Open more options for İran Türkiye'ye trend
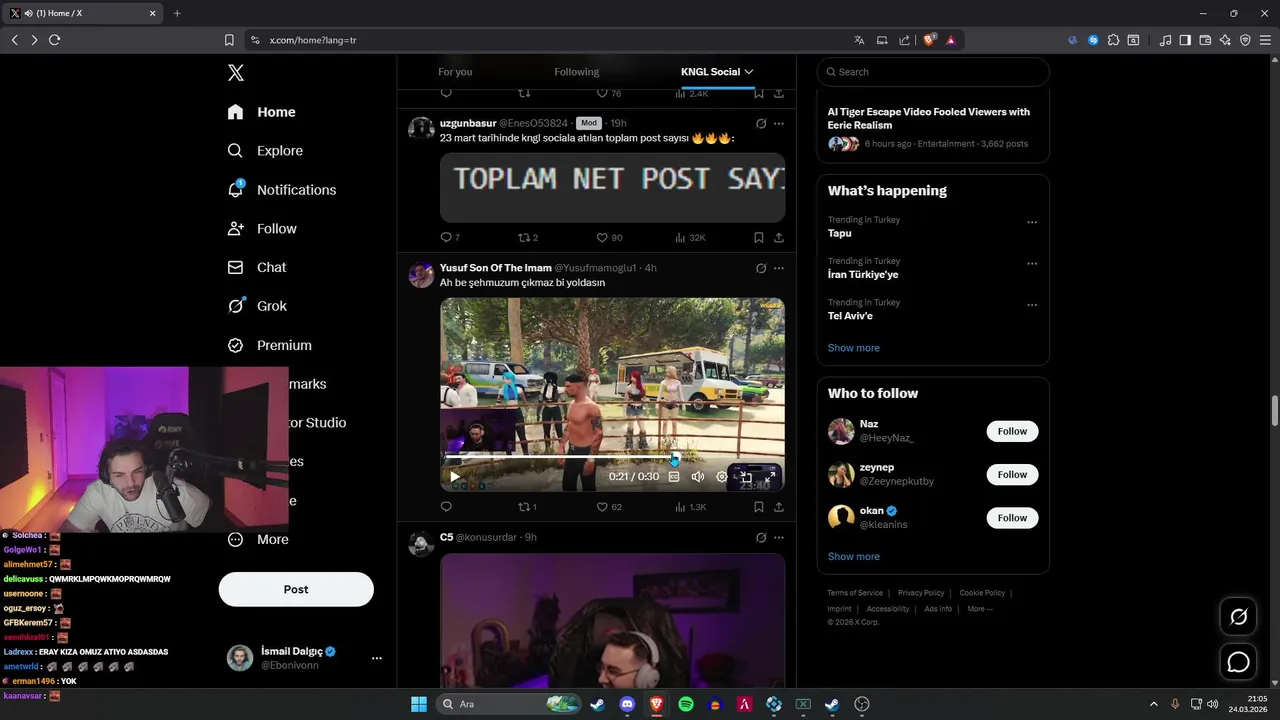 (1032, 264)
